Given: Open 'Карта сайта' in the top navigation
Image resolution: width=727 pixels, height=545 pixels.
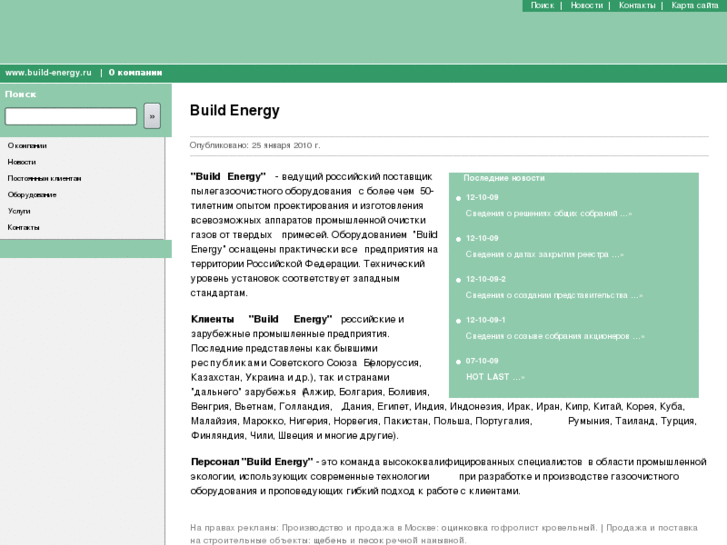Looking at the screenshot, I should pos(695,6).
